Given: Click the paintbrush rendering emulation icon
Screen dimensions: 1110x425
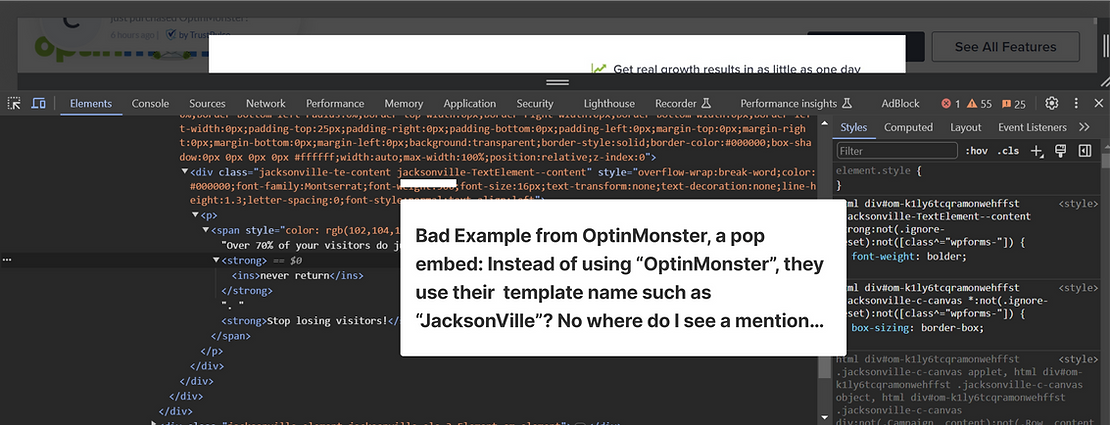Looking at the screenshot, I should [x=1060, y=151].
